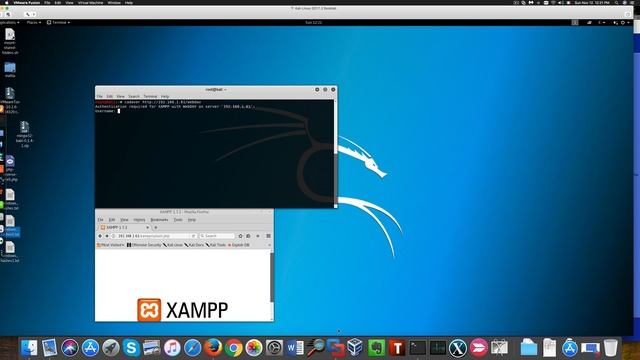Open Google Chrome from the Dock
The image size is (640, 360).
click(233, 348)
